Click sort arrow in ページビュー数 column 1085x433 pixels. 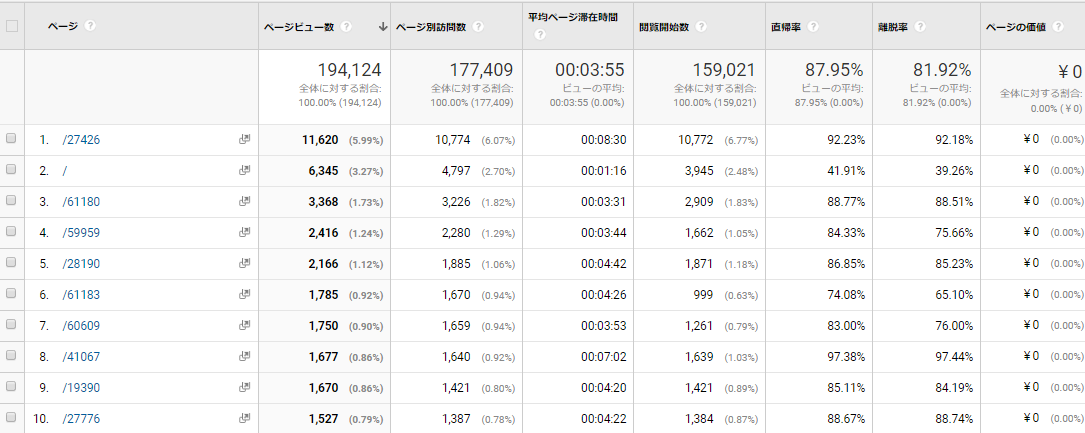[383, 26]
